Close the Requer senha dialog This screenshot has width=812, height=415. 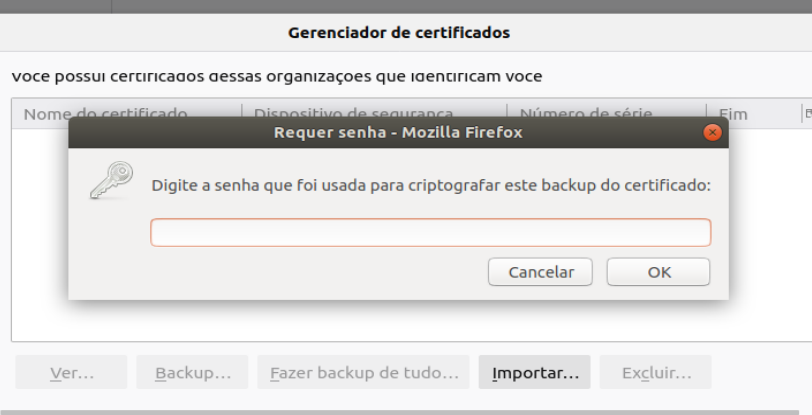712,132
